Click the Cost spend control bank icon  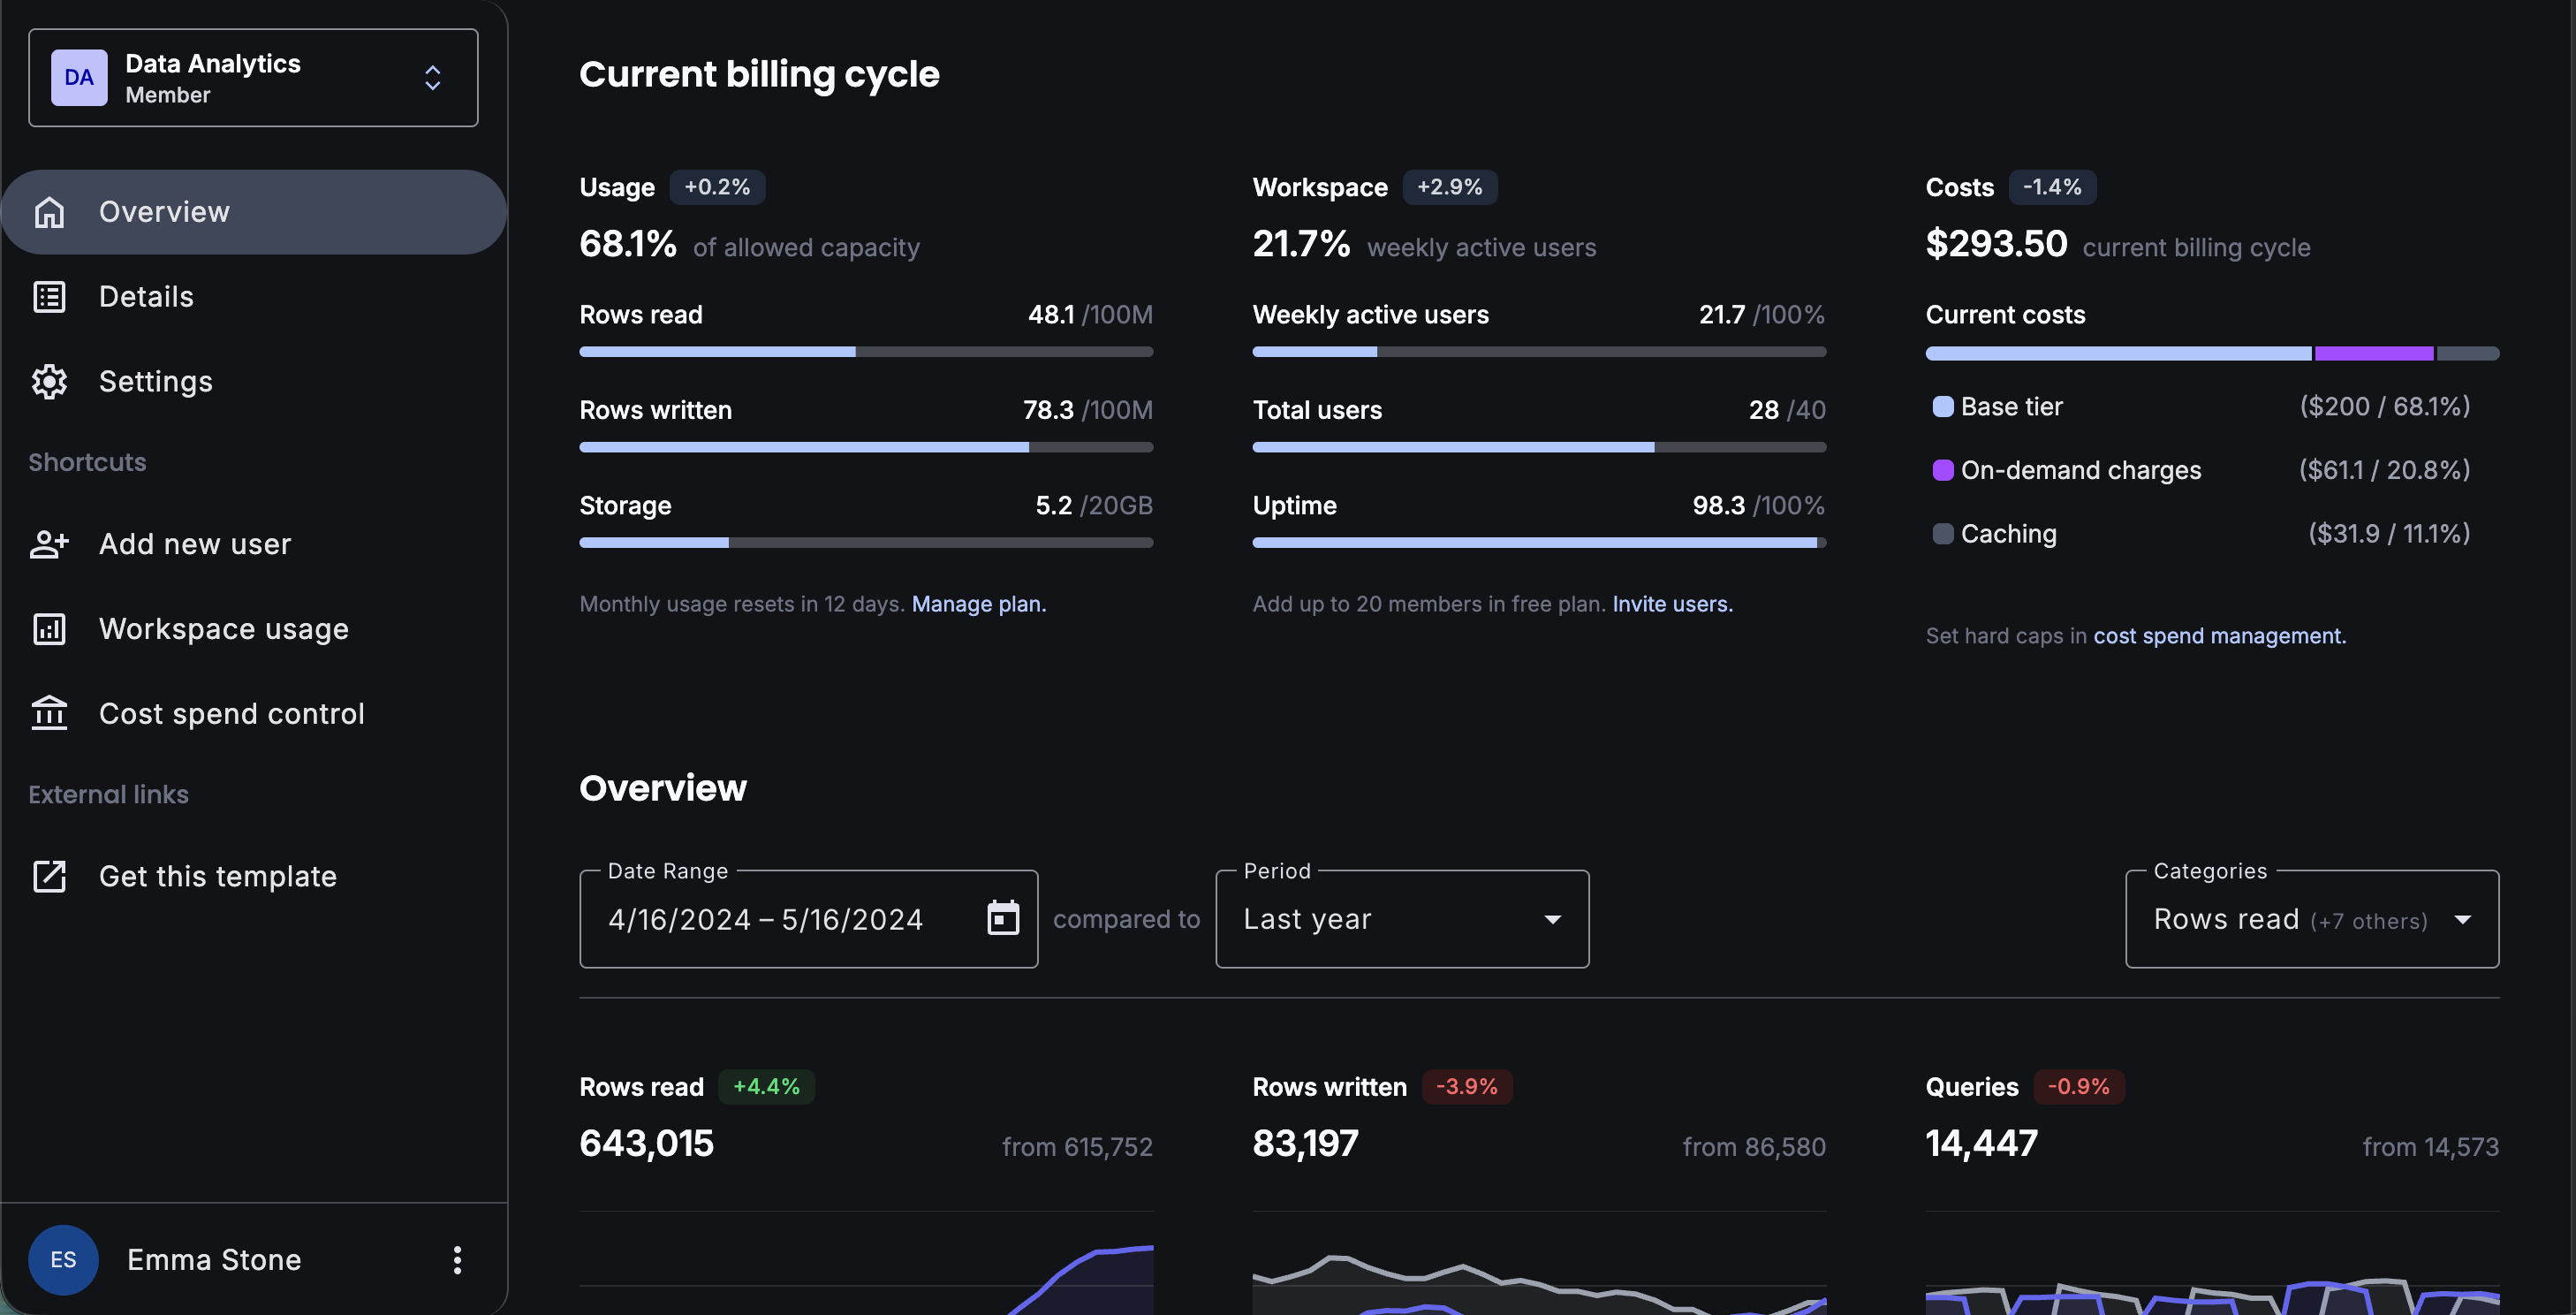49,713
